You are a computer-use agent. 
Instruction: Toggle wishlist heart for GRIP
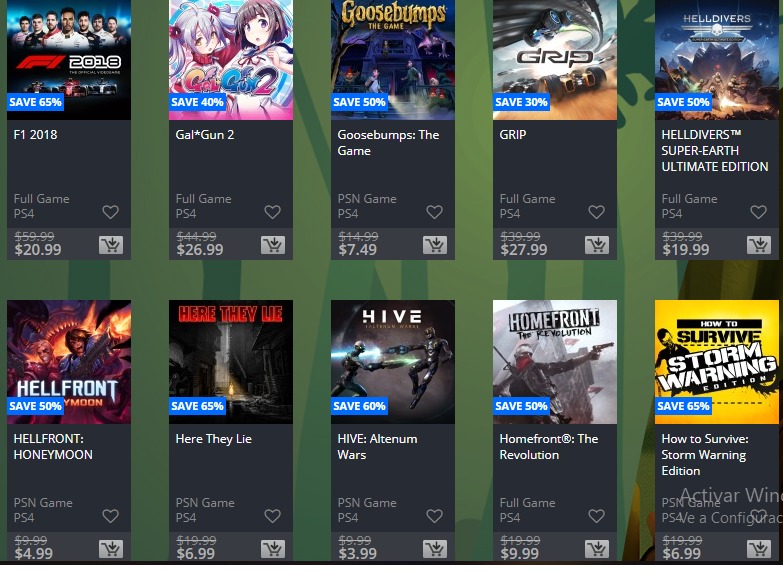point(596,212)
